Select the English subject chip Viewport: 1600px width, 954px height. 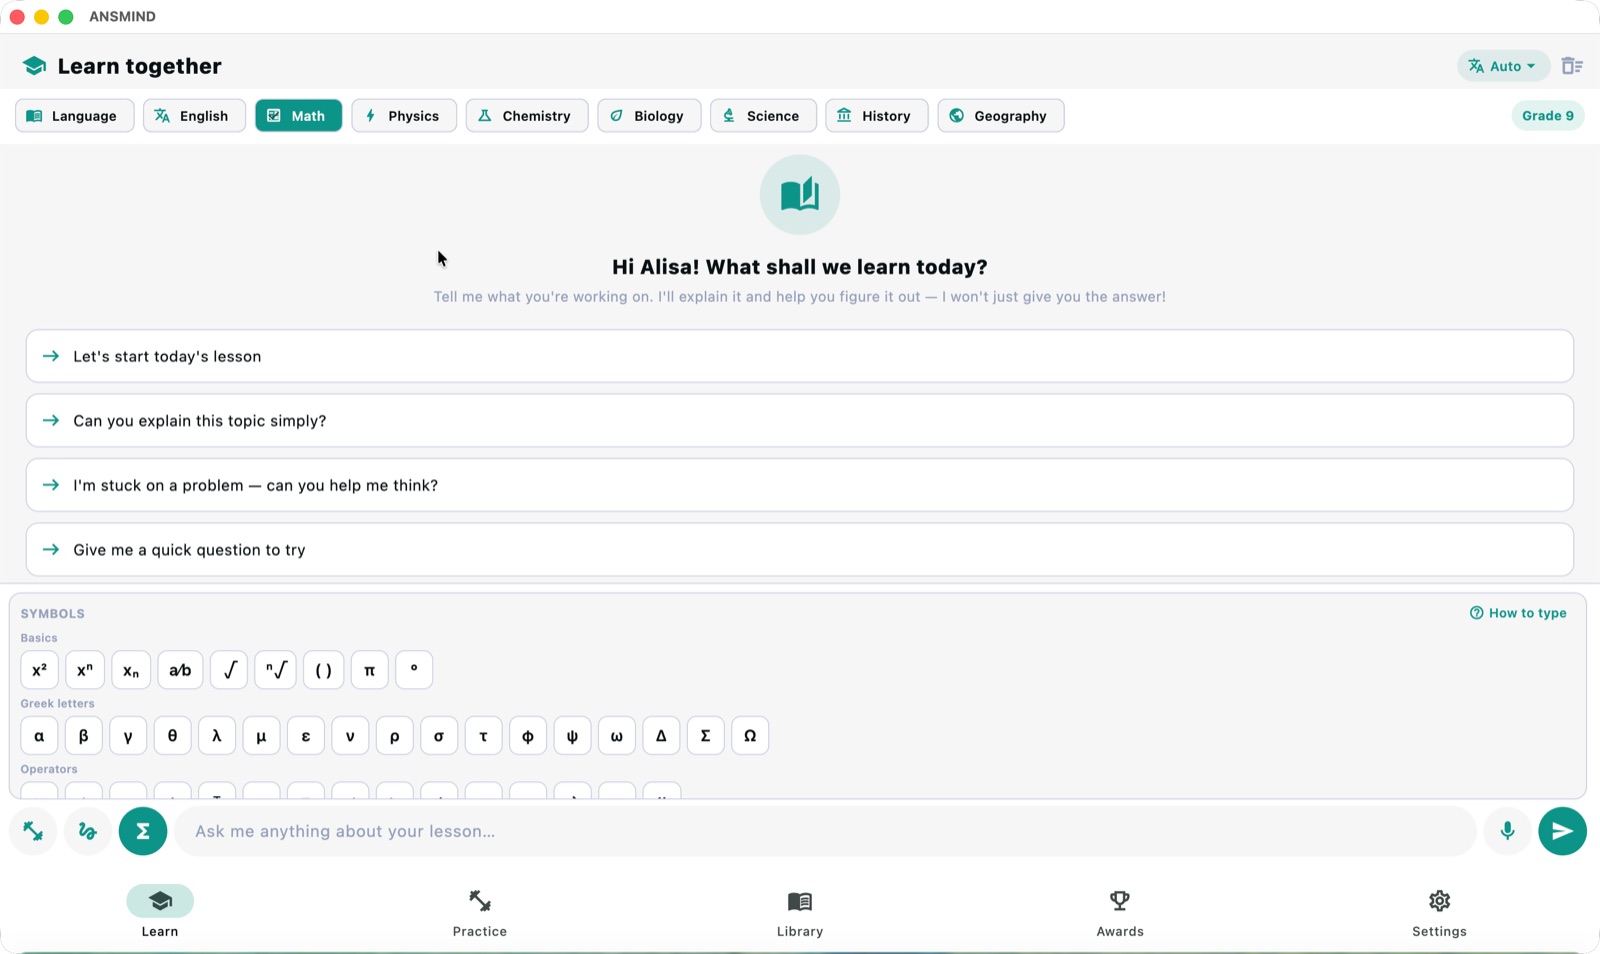click(194, 116)
